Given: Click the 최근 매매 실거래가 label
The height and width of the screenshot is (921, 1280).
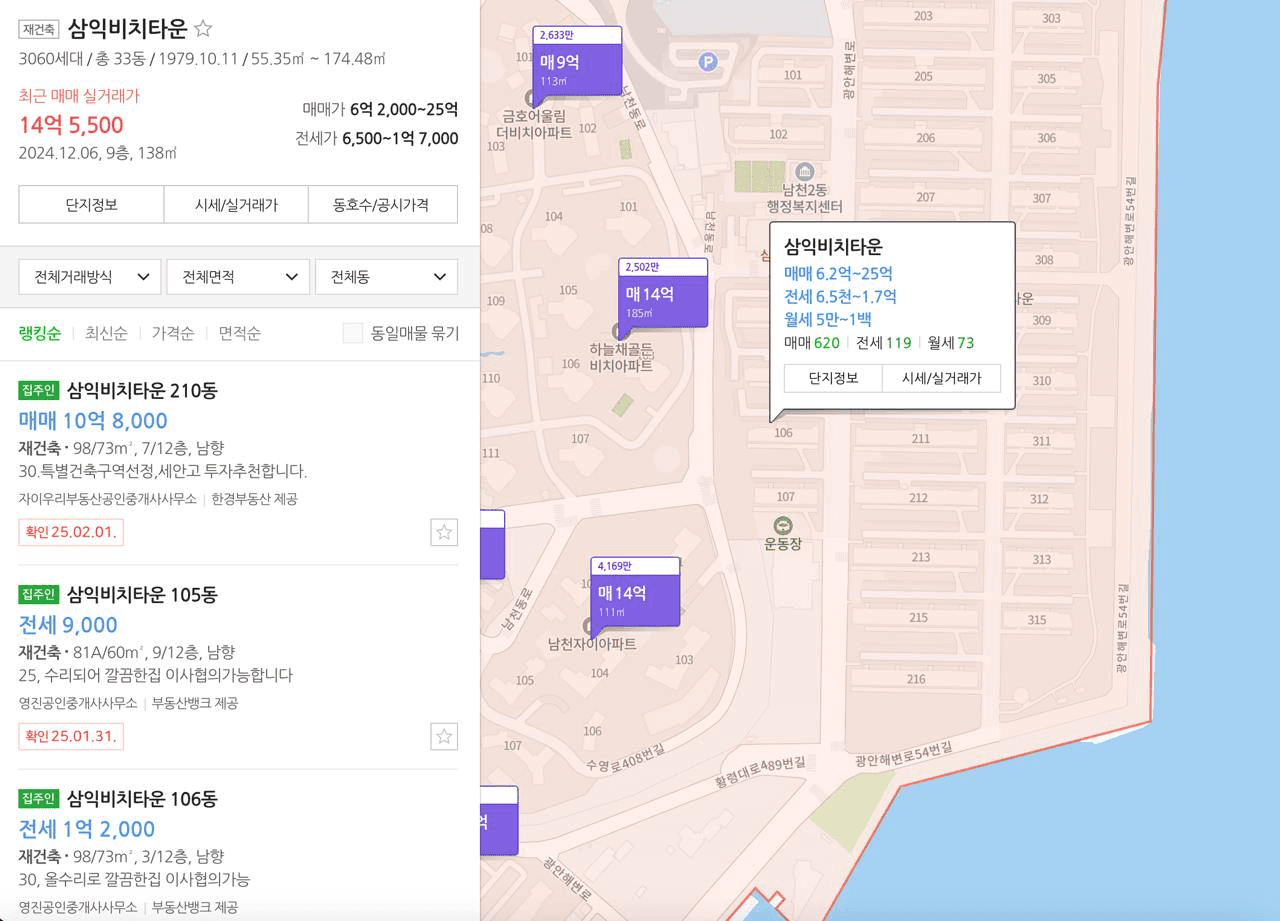Looking at the screenshot, I should tap(79, 96).
